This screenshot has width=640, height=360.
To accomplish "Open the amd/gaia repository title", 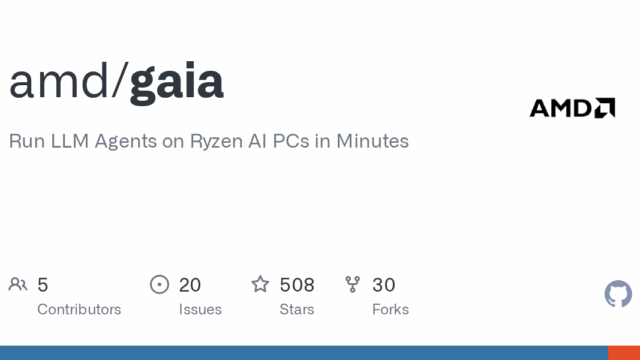I will coord(116,81).
